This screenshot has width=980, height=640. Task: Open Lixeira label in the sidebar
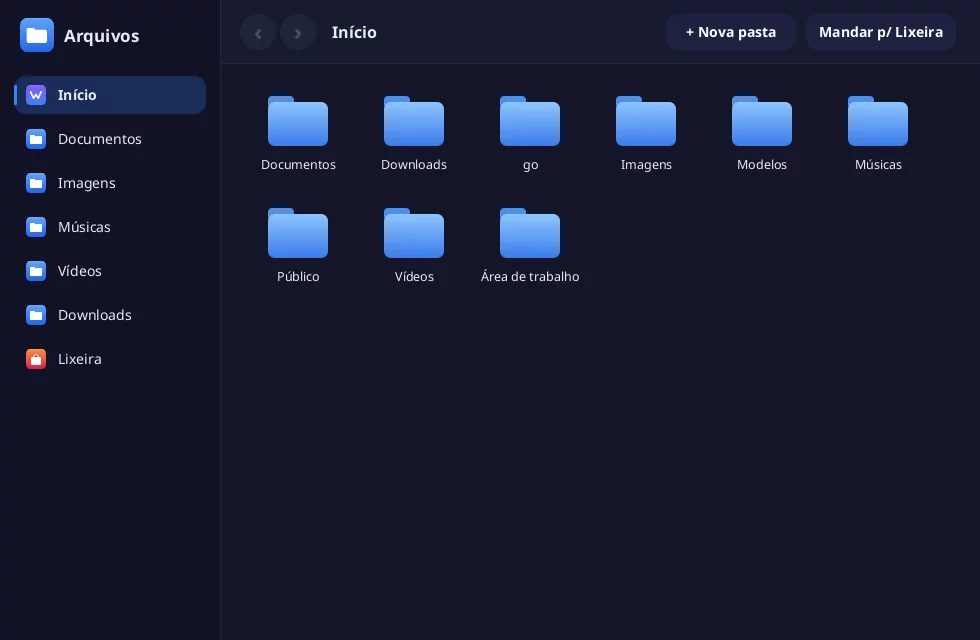pos(79,359)
